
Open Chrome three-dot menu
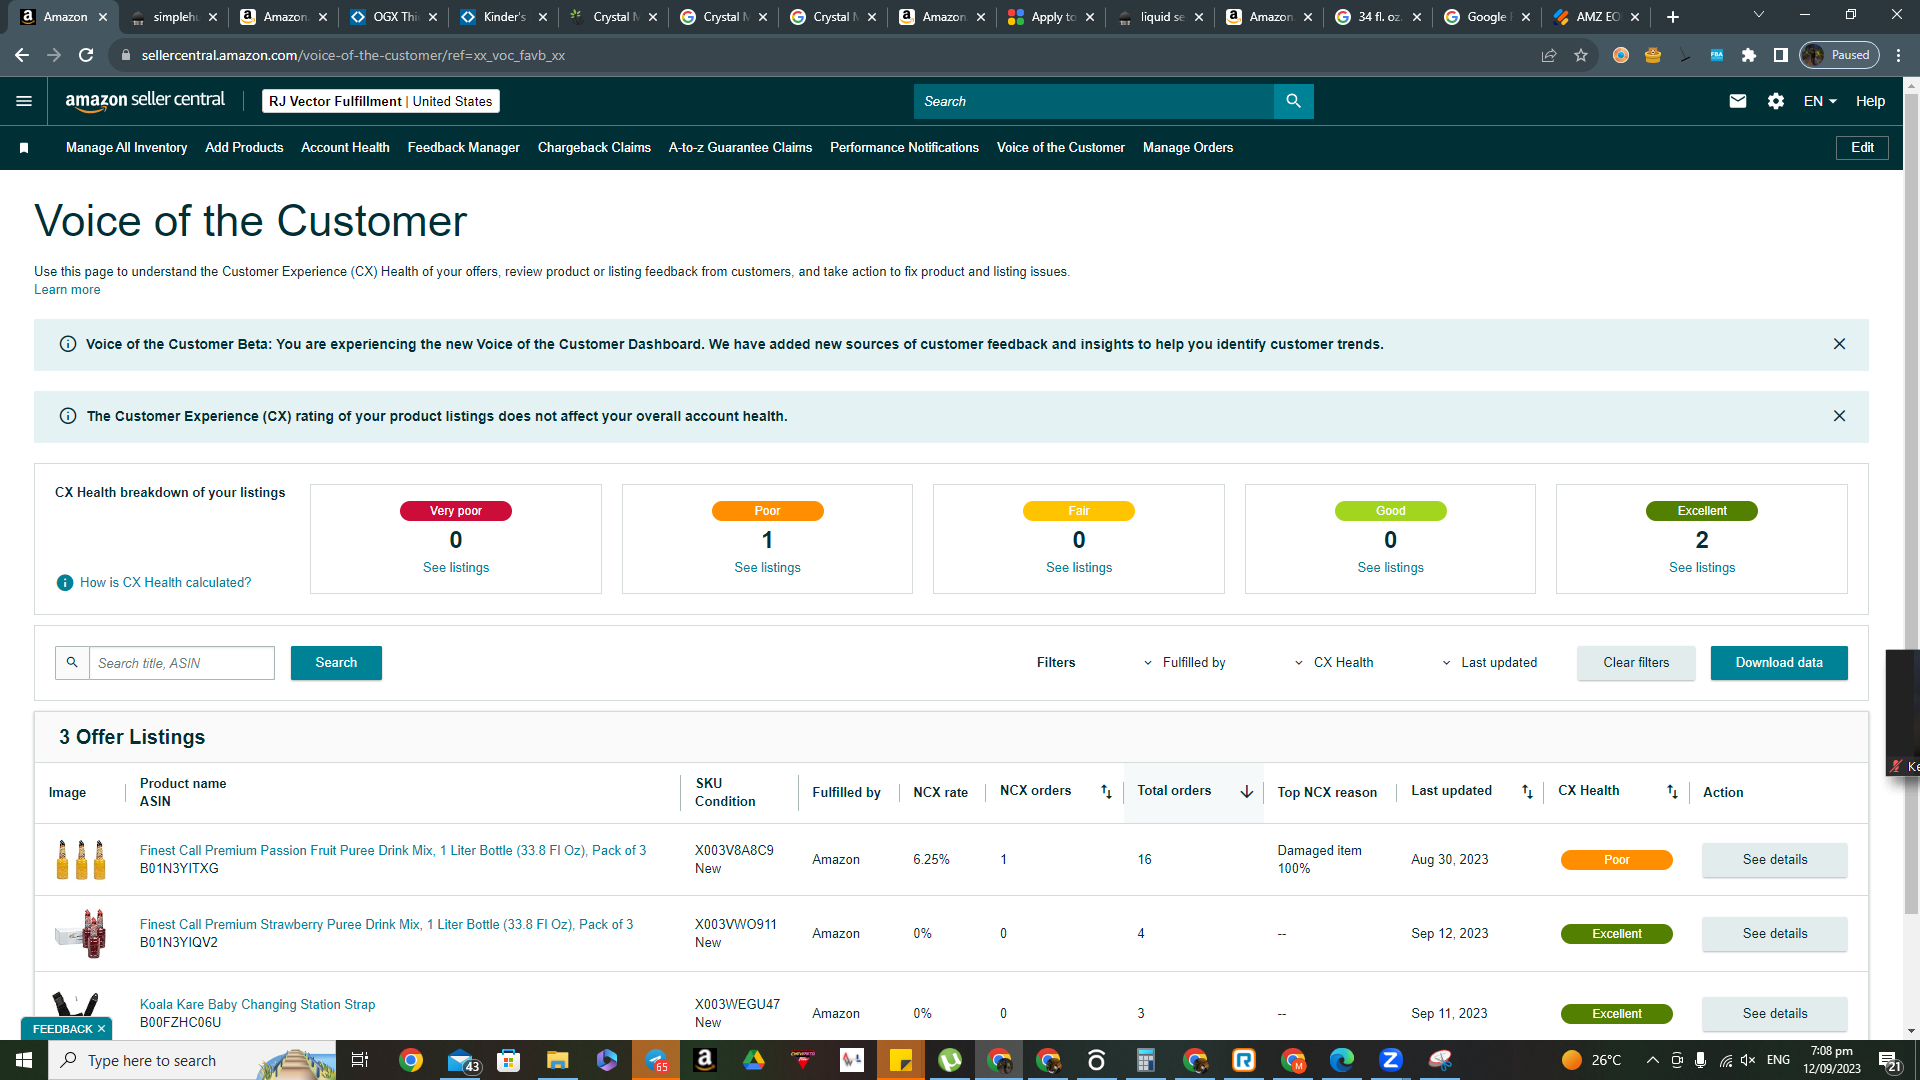coord(1899,55)
